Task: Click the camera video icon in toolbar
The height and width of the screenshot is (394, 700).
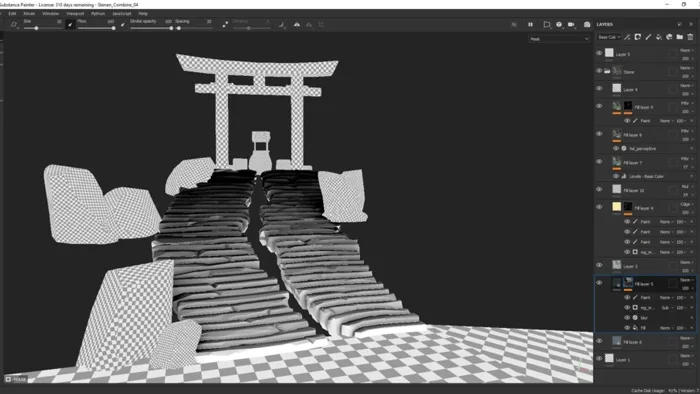Action: click(x=571, y=25)
